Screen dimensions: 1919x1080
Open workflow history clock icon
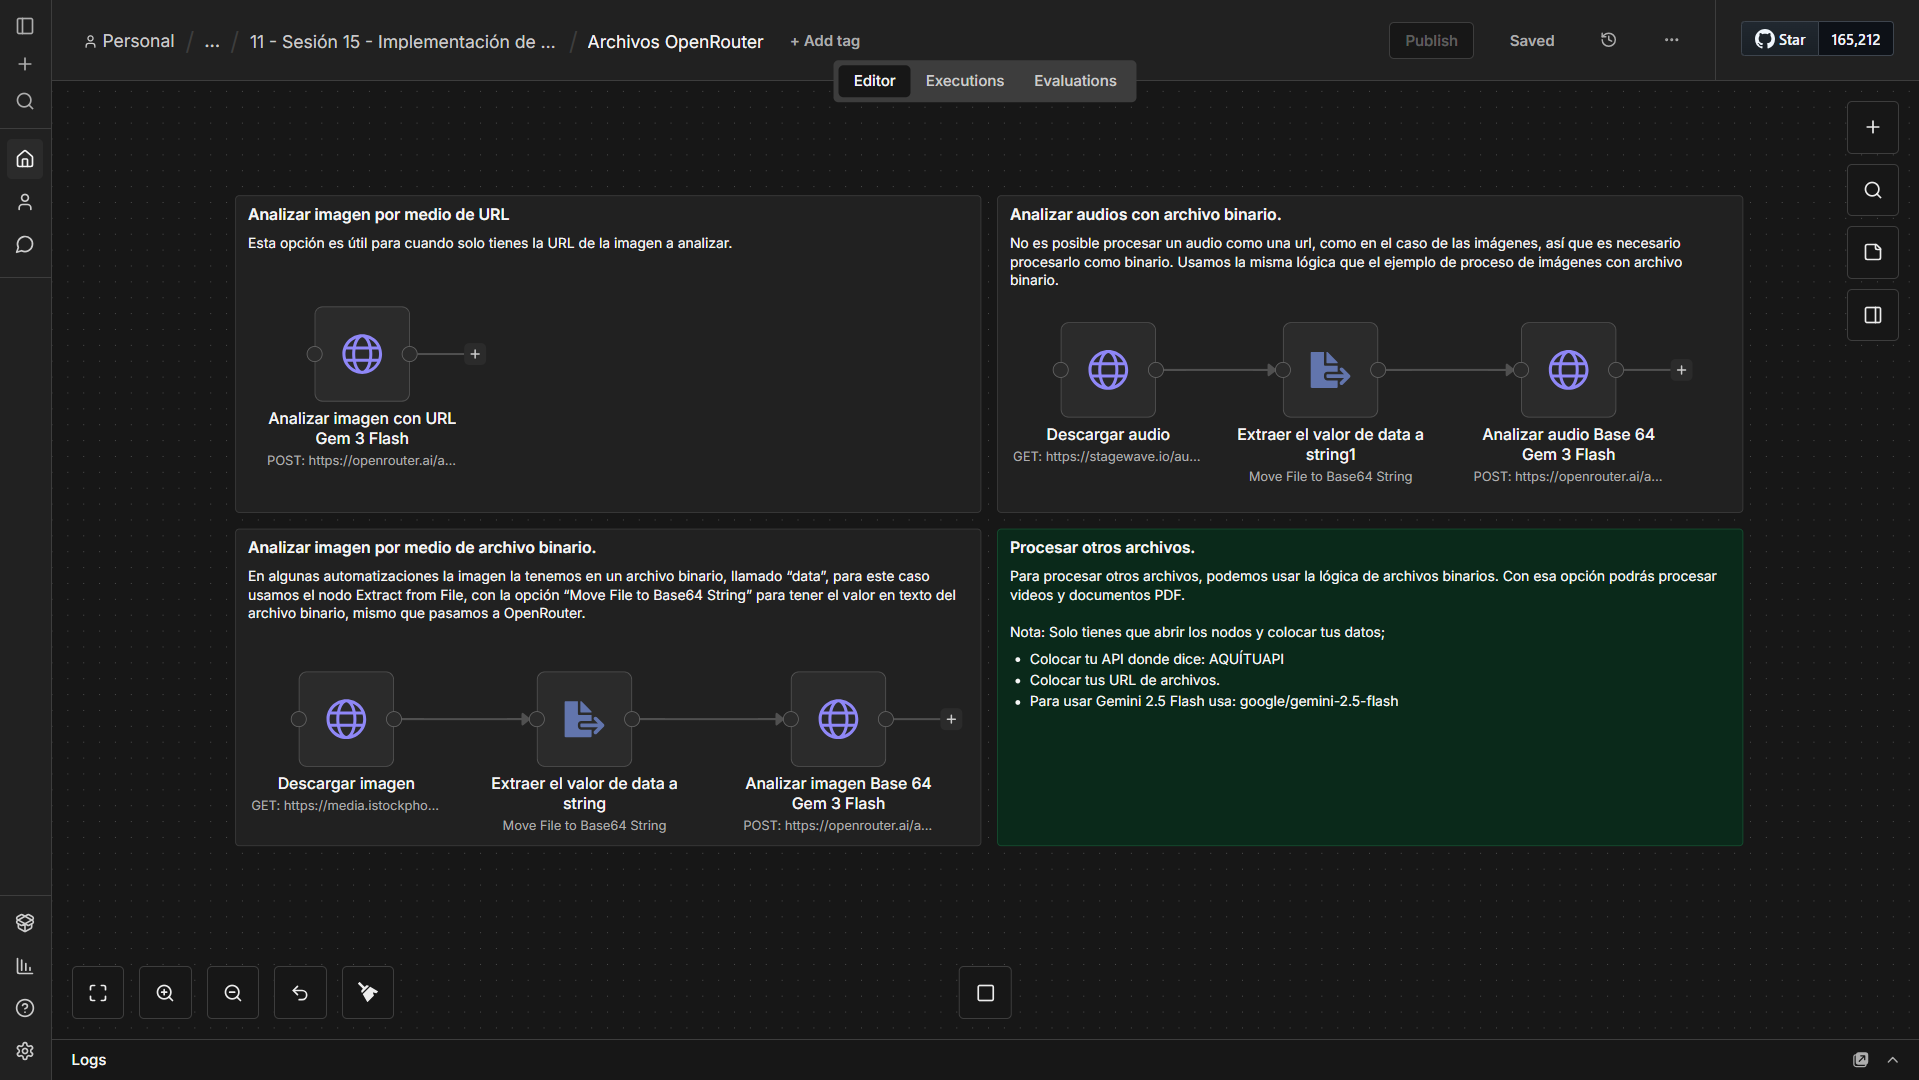[1608, 40]
